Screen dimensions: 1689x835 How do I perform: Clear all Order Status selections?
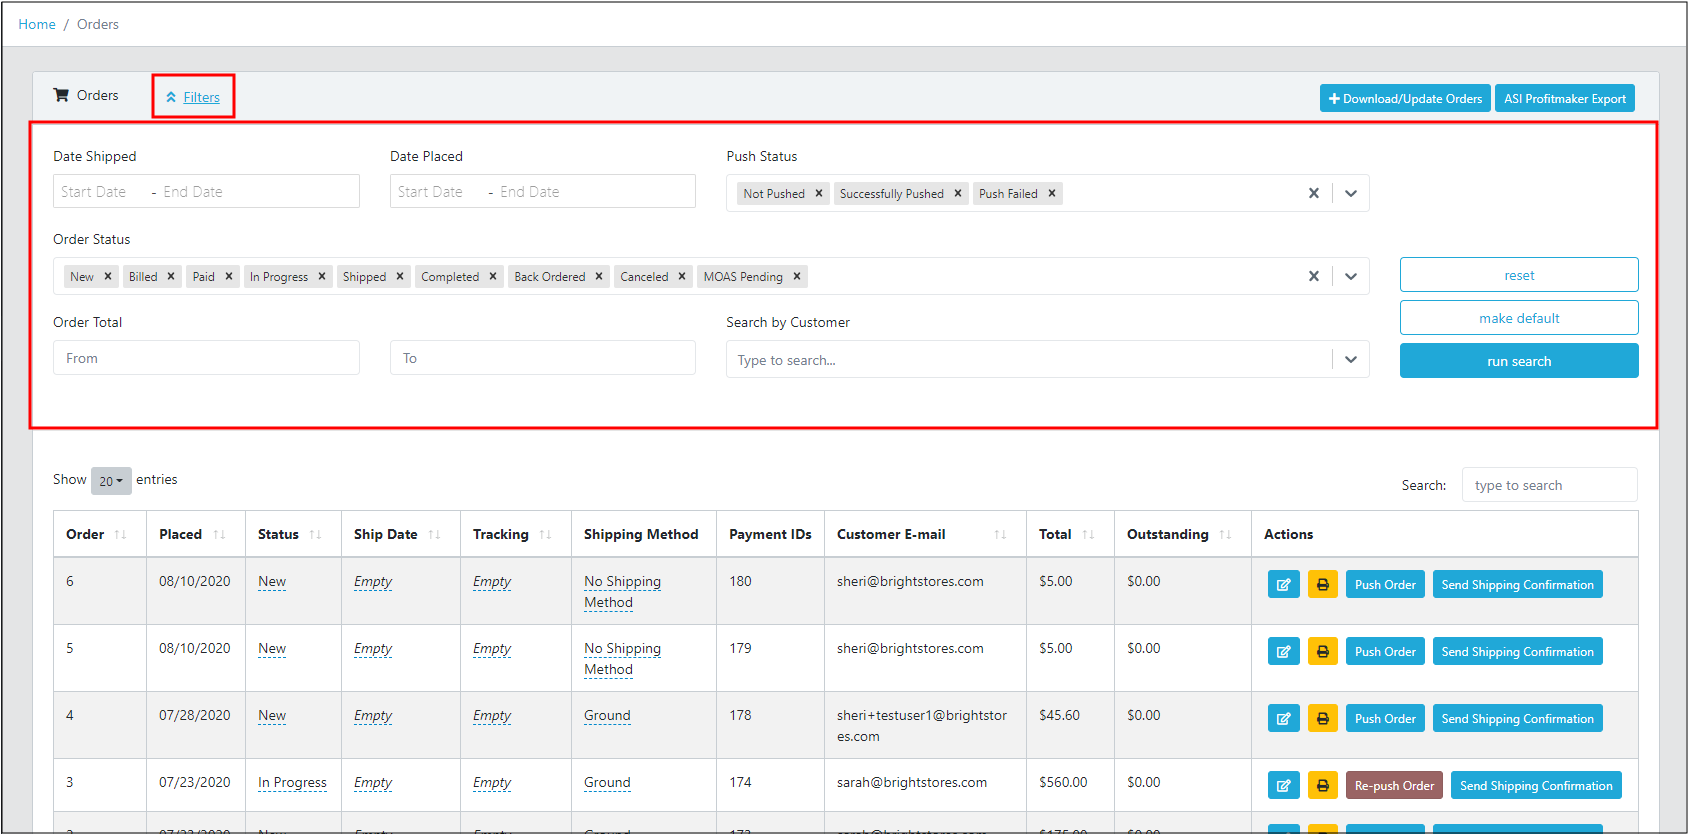[x=1314, y=277]
